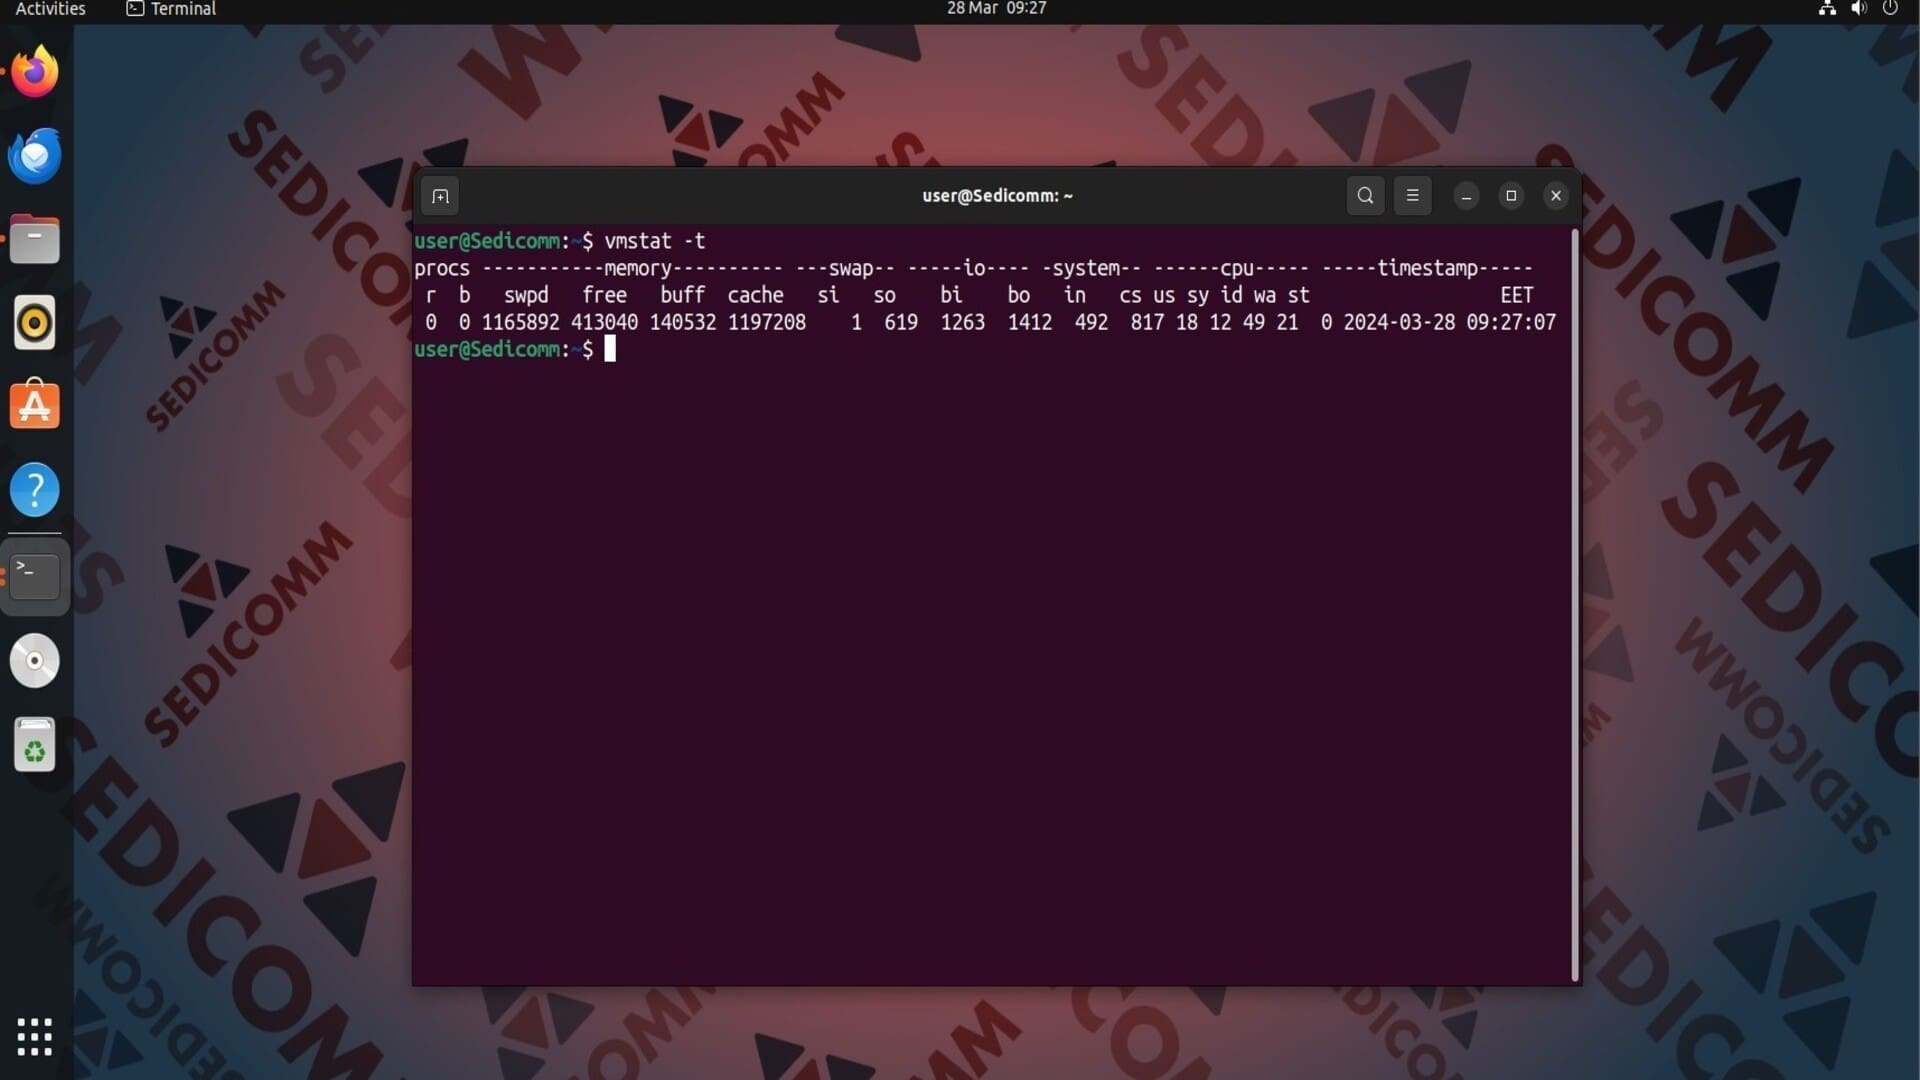Viewport: 1920px width, 1080px height.
Task: Launch Rhythmbox music player from dock
Action: 35,323
